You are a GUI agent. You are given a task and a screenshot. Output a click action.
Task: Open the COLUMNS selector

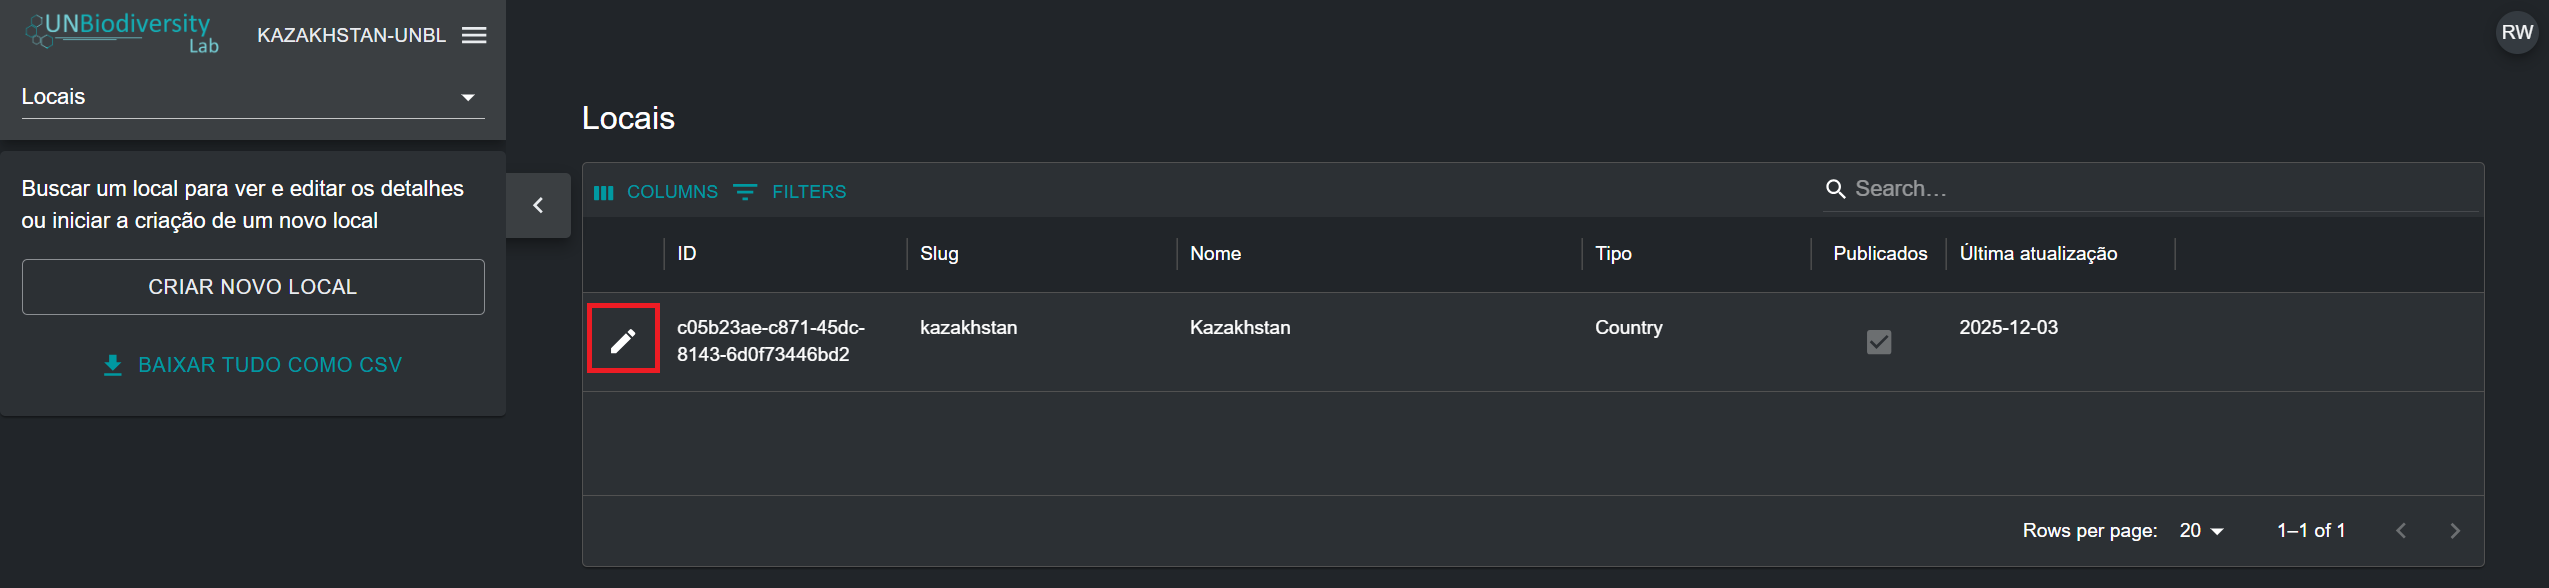656,192
